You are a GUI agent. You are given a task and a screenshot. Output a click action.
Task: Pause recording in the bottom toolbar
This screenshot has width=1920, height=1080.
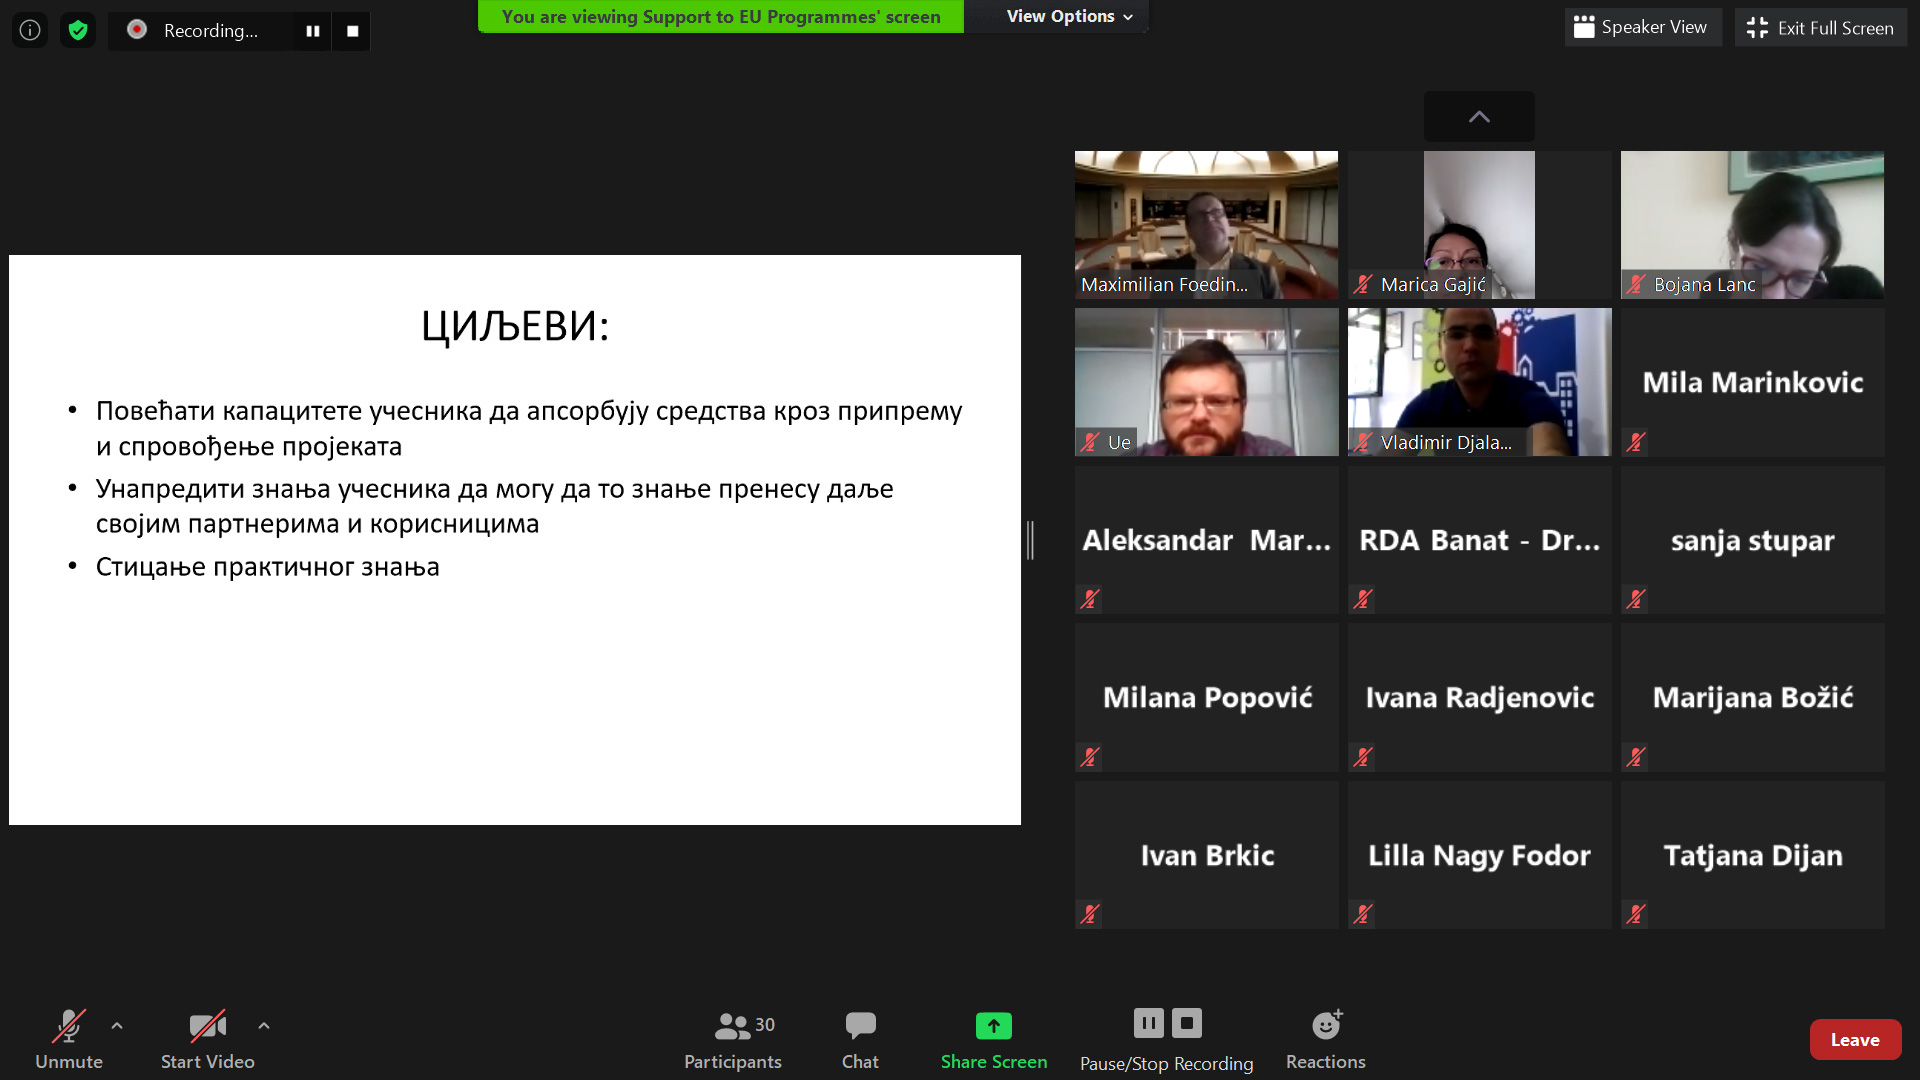[1148, 1022]
